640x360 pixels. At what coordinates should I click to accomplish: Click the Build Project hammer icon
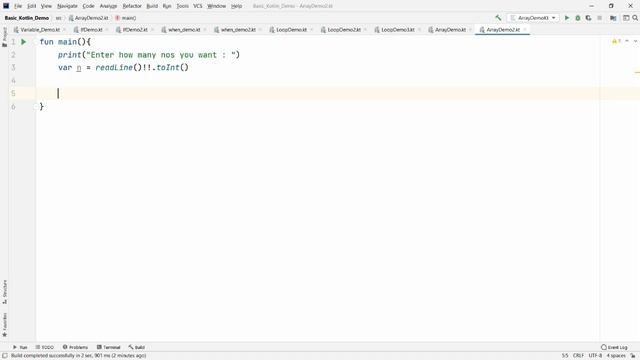(498, 18)
